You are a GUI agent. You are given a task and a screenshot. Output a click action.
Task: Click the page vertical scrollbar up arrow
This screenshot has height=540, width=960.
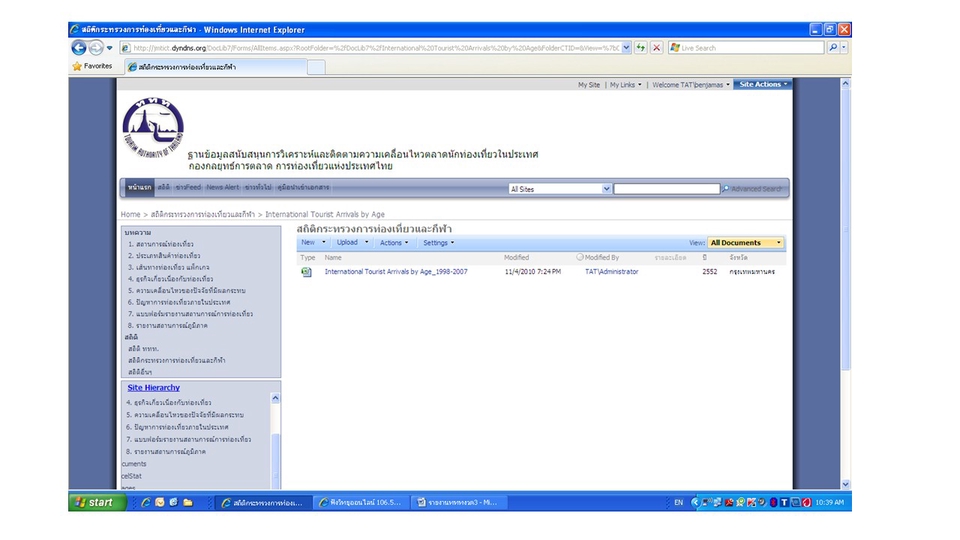point(846,83)
